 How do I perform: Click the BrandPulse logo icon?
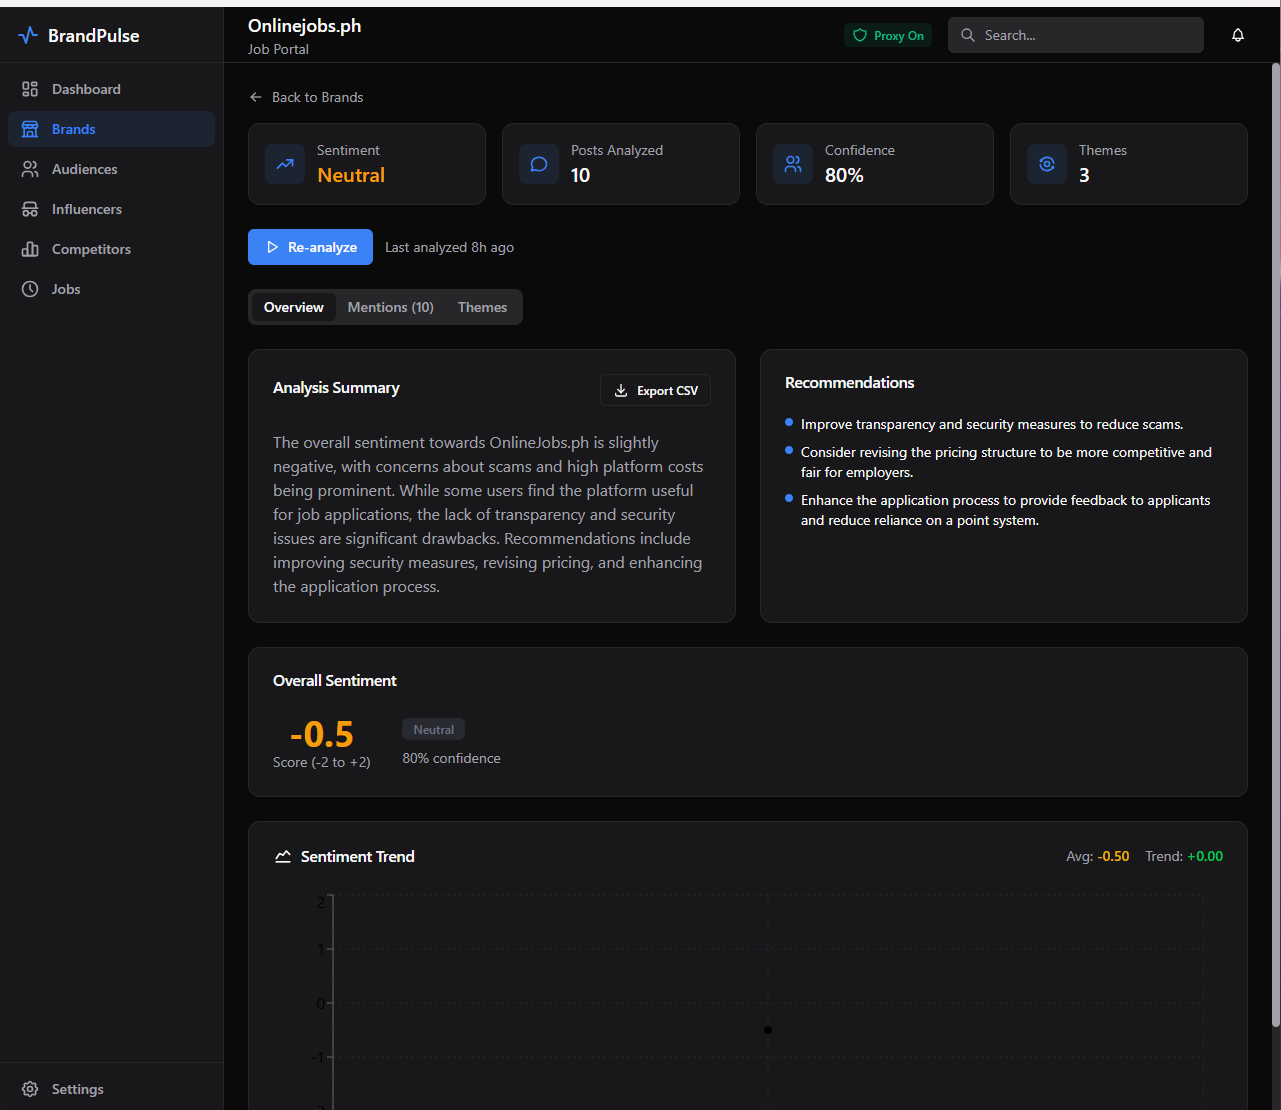point(28,36)
